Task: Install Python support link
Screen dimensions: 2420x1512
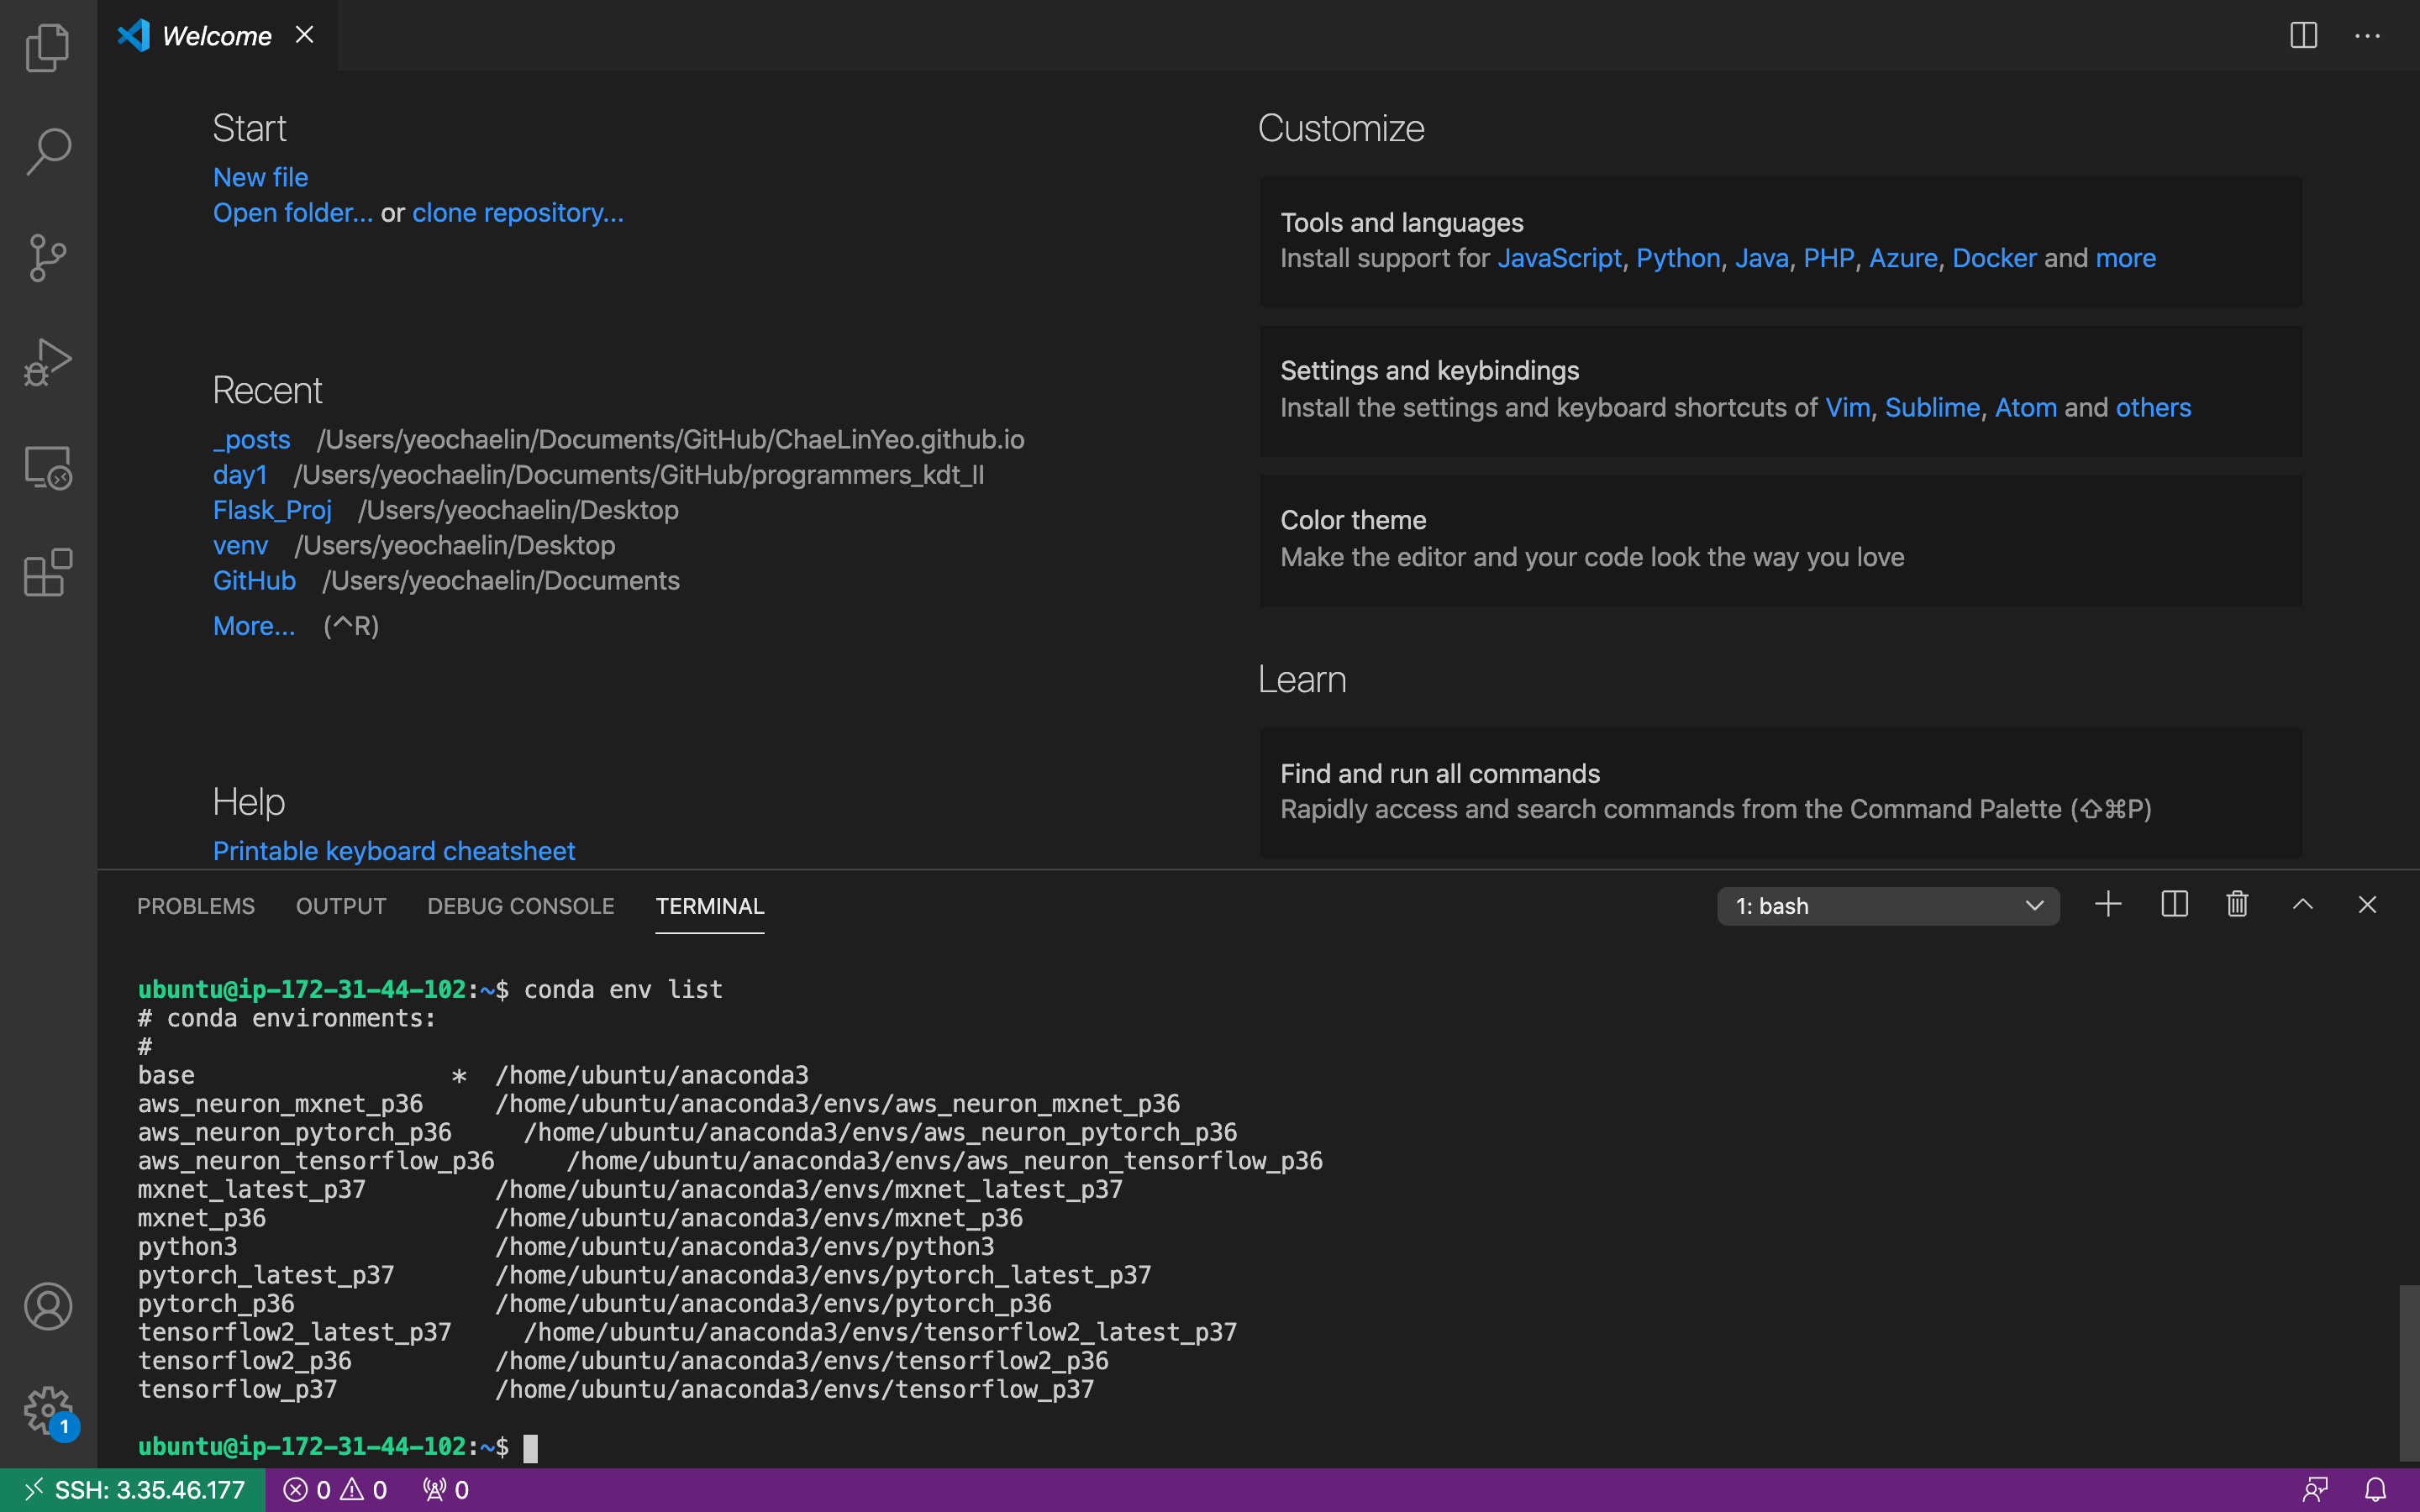Action: tap(1678, 258)
